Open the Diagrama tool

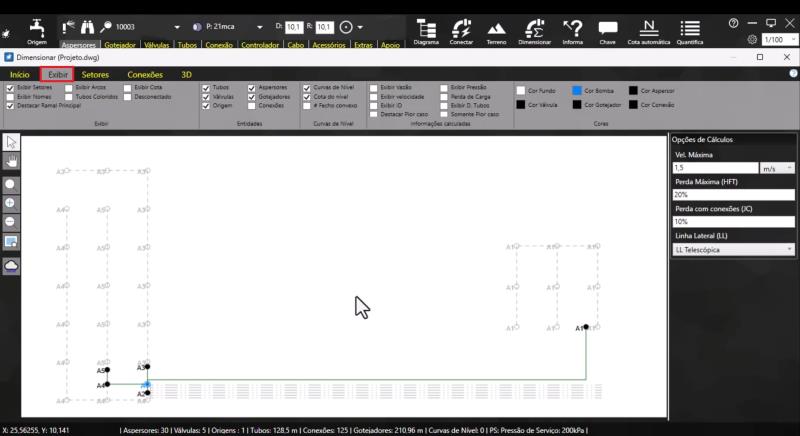426,29
